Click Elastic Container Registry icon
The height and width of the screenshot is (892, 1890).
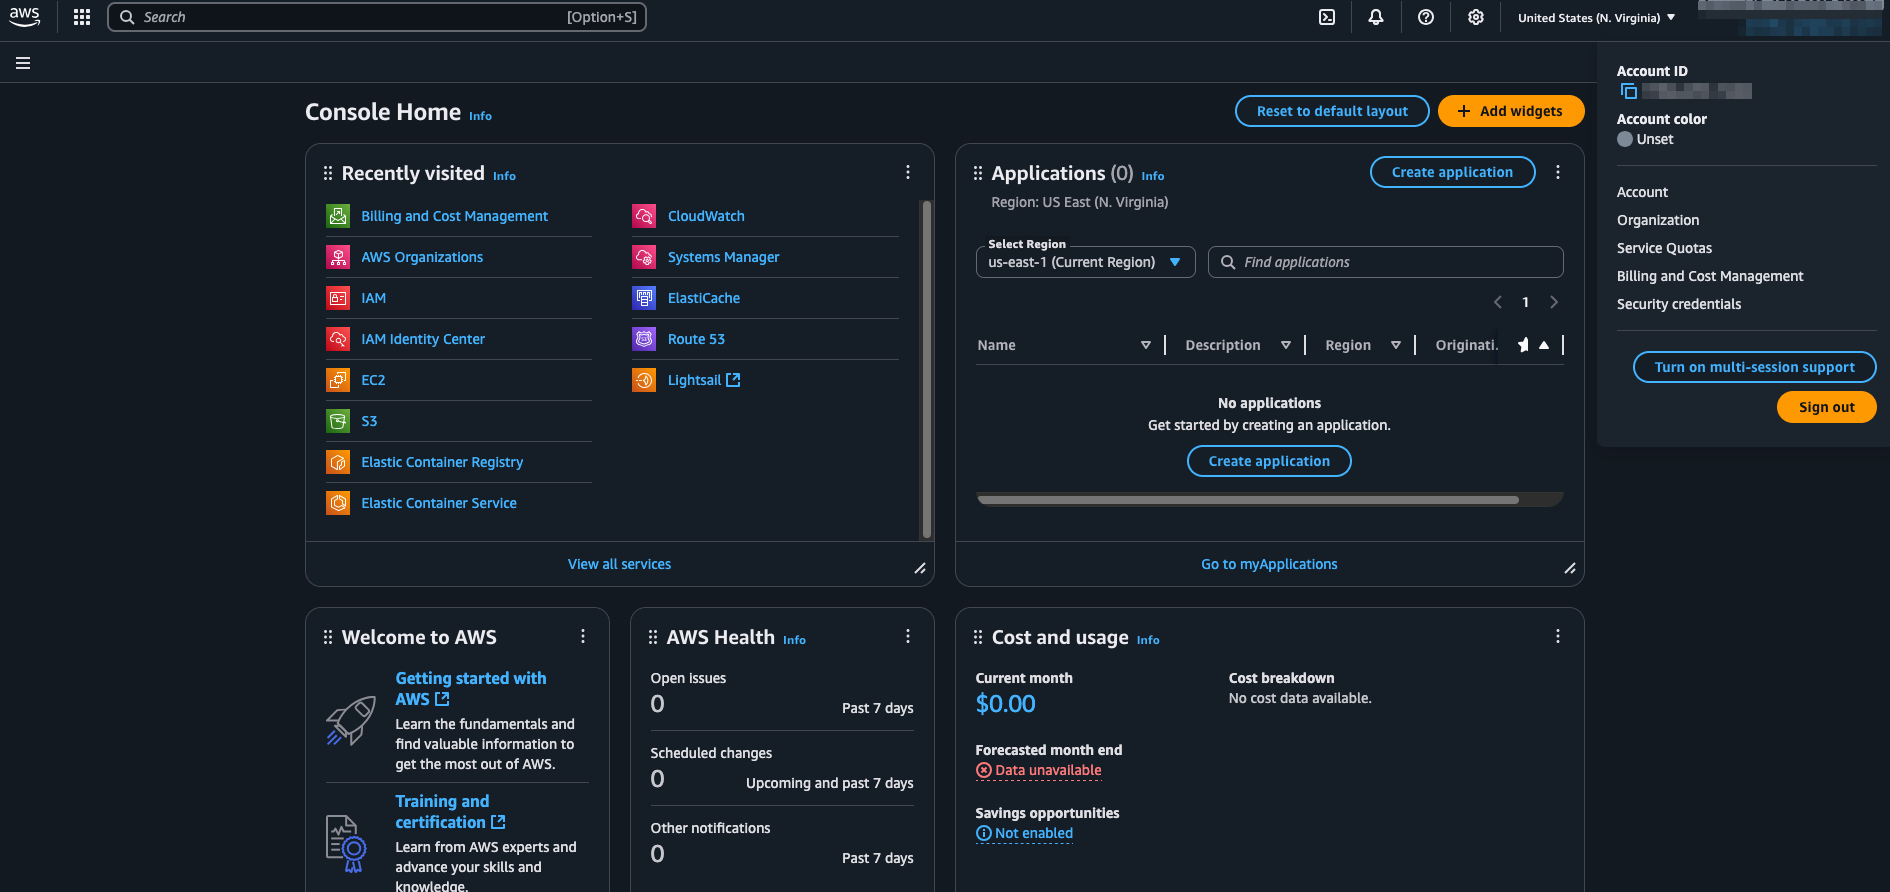[x=338, y=462]
